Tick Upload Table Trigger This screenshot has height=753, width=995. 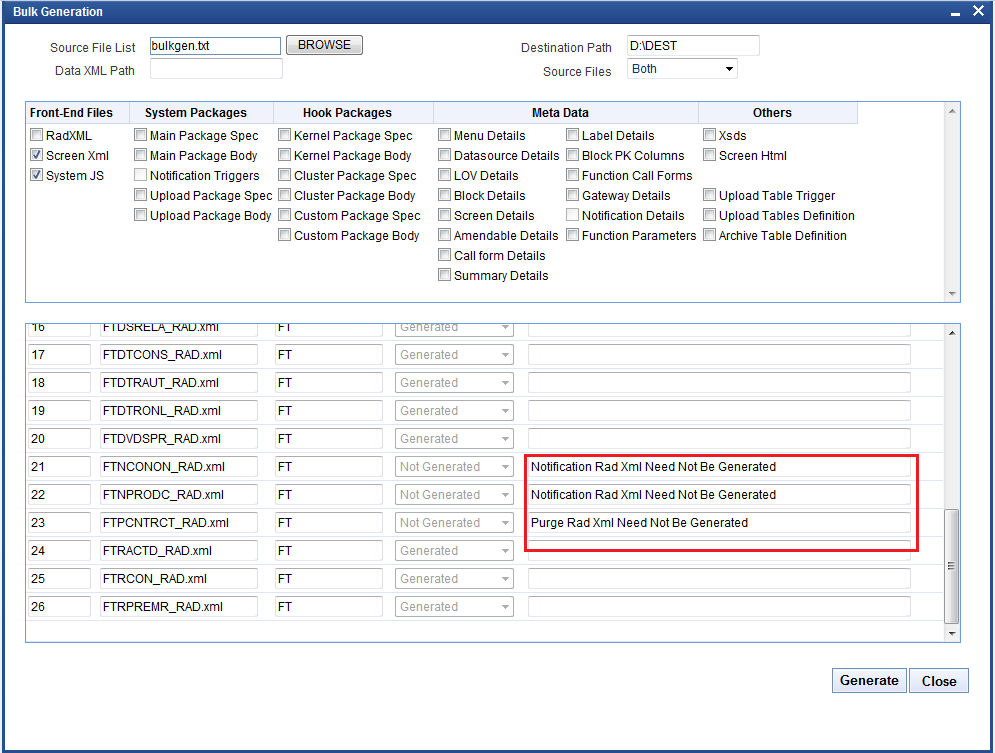[710, 195]
